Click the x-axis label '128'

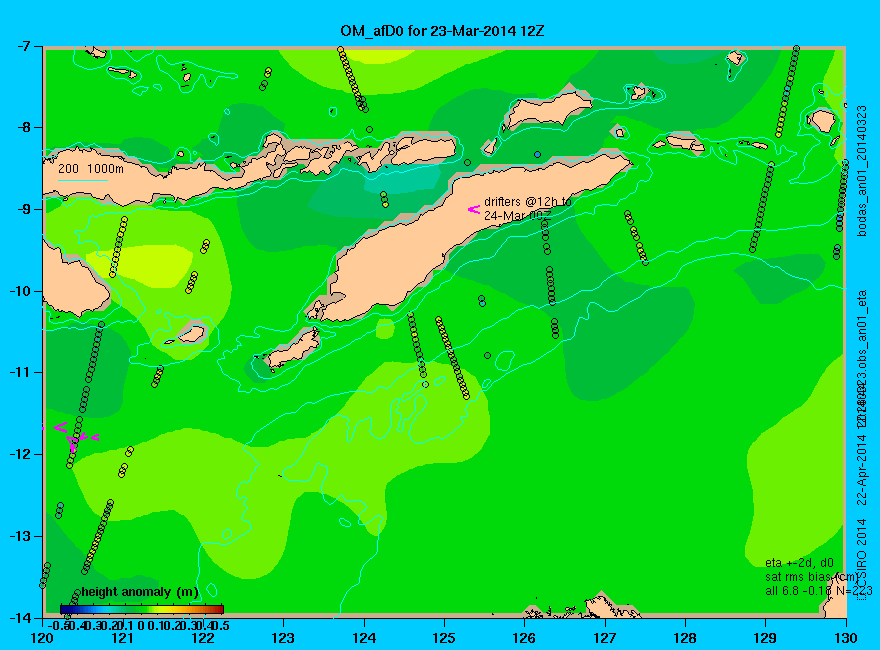tap(685, 638)
